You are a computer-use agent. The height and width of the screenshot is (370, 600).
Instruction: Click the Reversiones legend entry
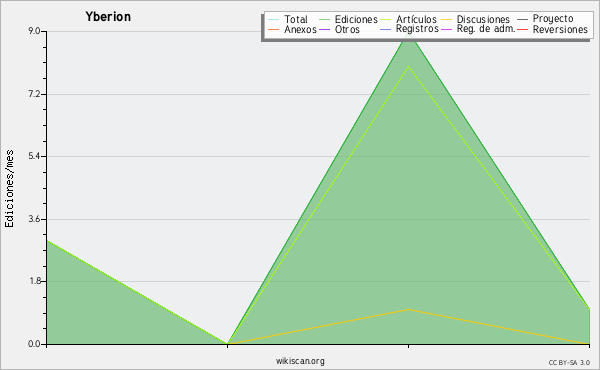(x=560, y=30)
